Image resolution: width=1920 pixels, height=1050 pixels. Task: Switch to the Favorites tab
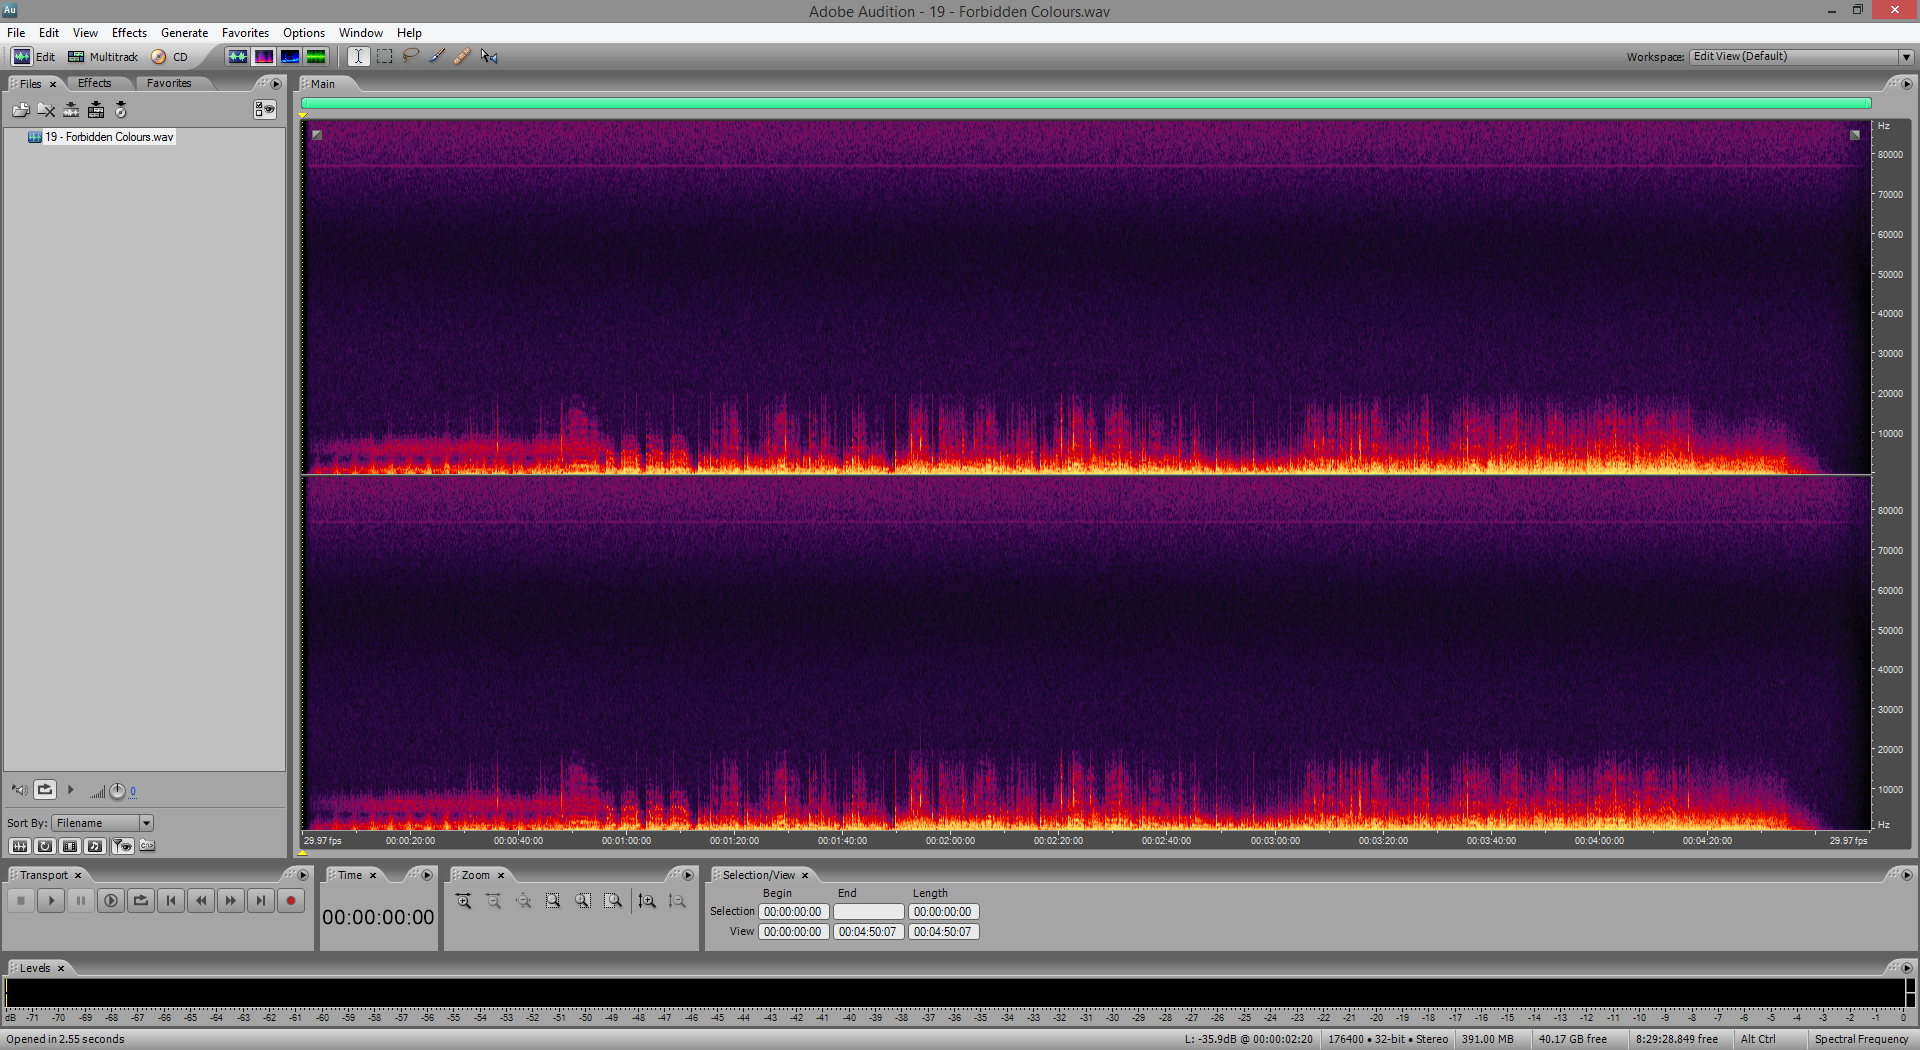point(168,84)
